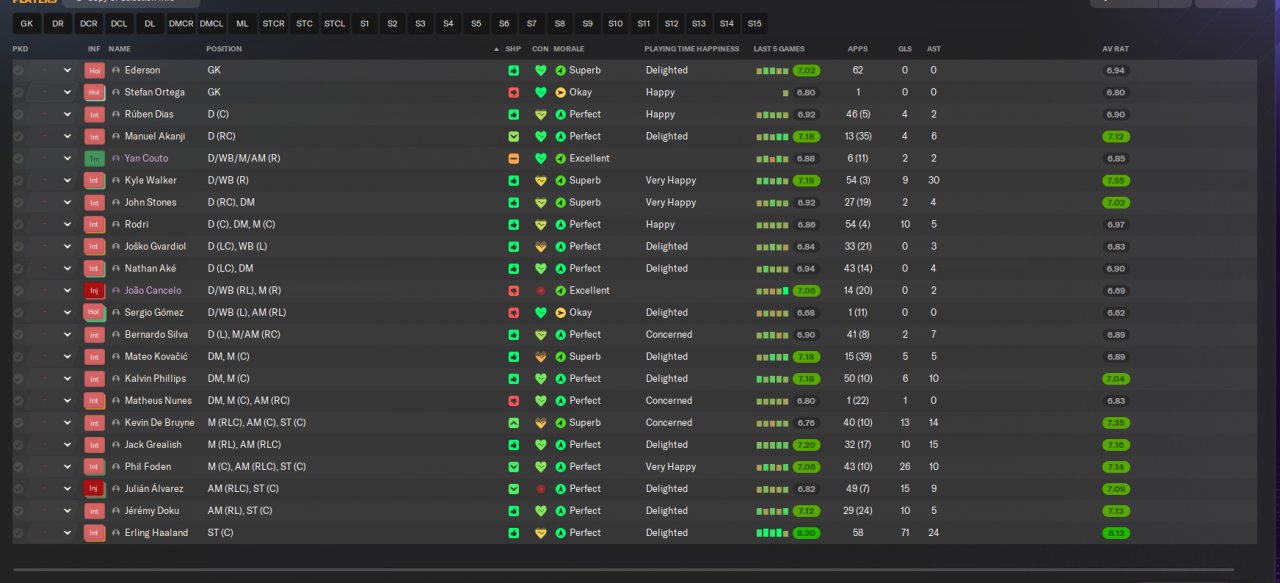1280x583 pixels.
Task: Click Julián Álvarez's Inj injury icon
Action: pos(94,488)
